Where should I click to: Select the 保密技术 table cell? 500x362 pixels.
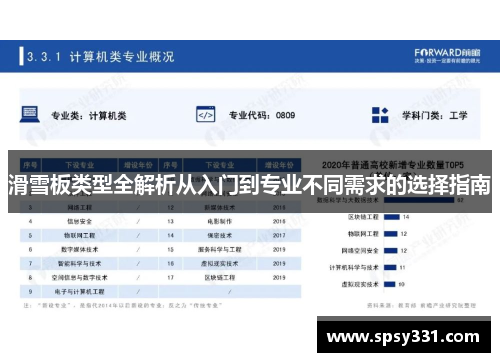pos(220,235)
